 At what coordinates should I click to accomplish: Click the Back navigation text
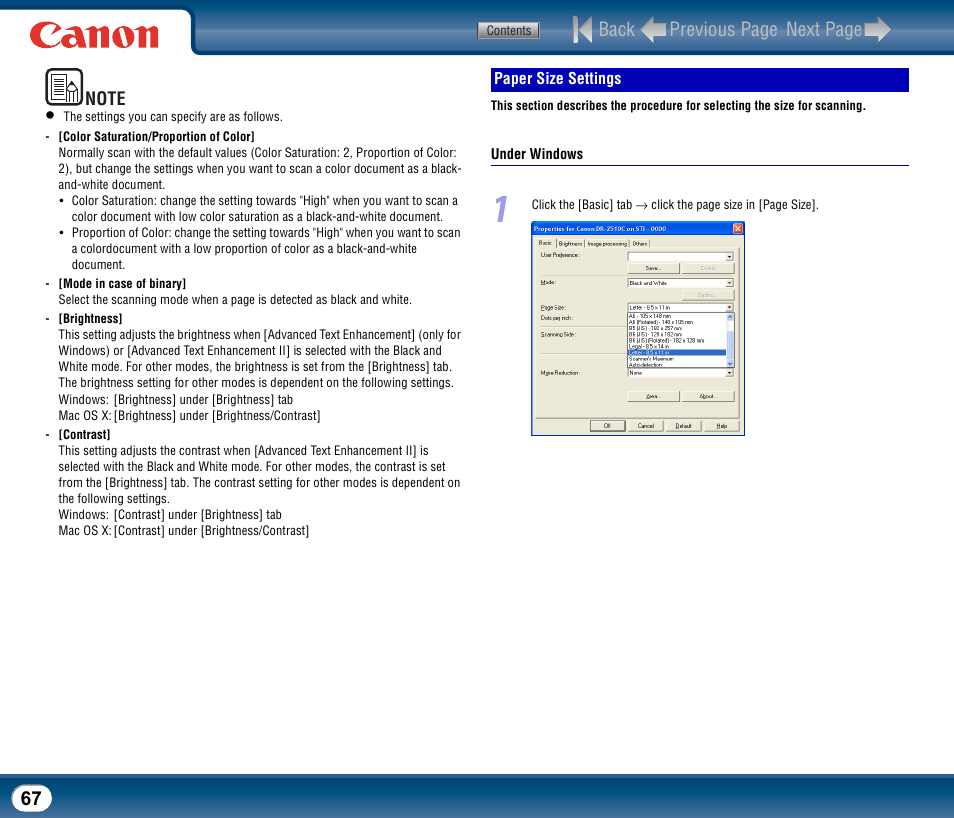point(616,29)
